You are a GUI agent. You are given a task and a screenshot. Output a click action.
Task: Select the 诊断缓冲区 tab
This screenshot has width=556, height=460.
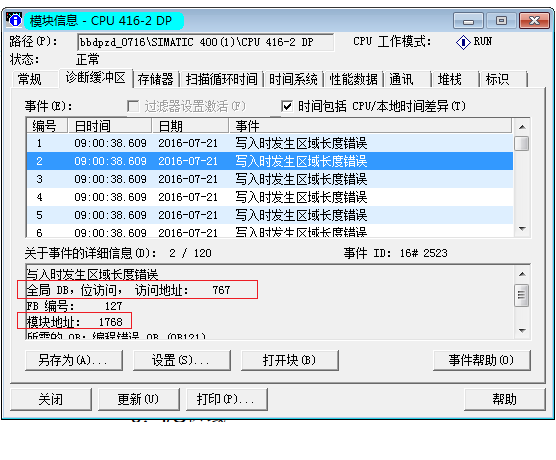coord(96,78)
